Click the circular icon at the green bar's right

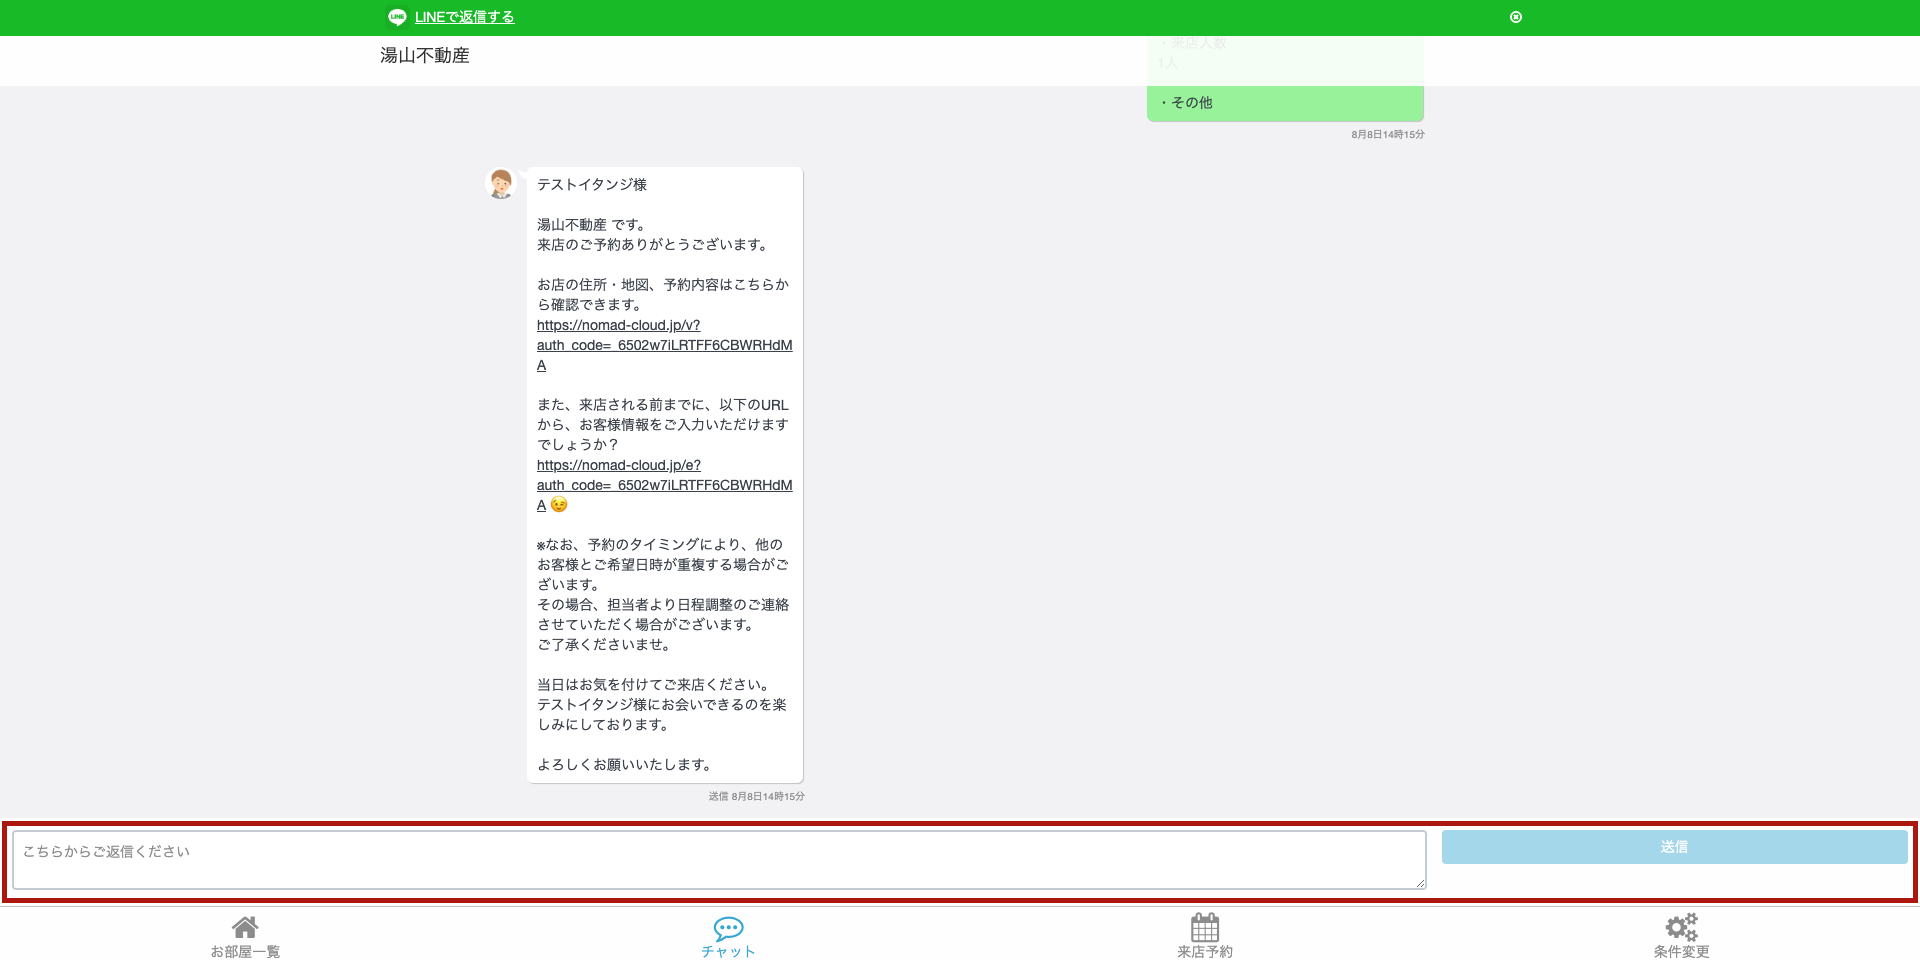point(1516,17)
